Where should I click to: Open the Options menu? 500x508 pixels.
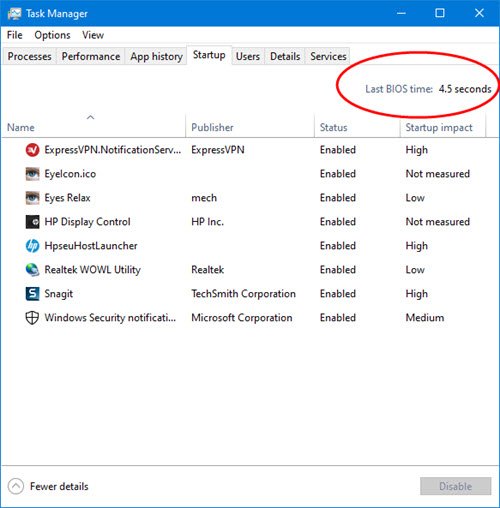[52, 35]
